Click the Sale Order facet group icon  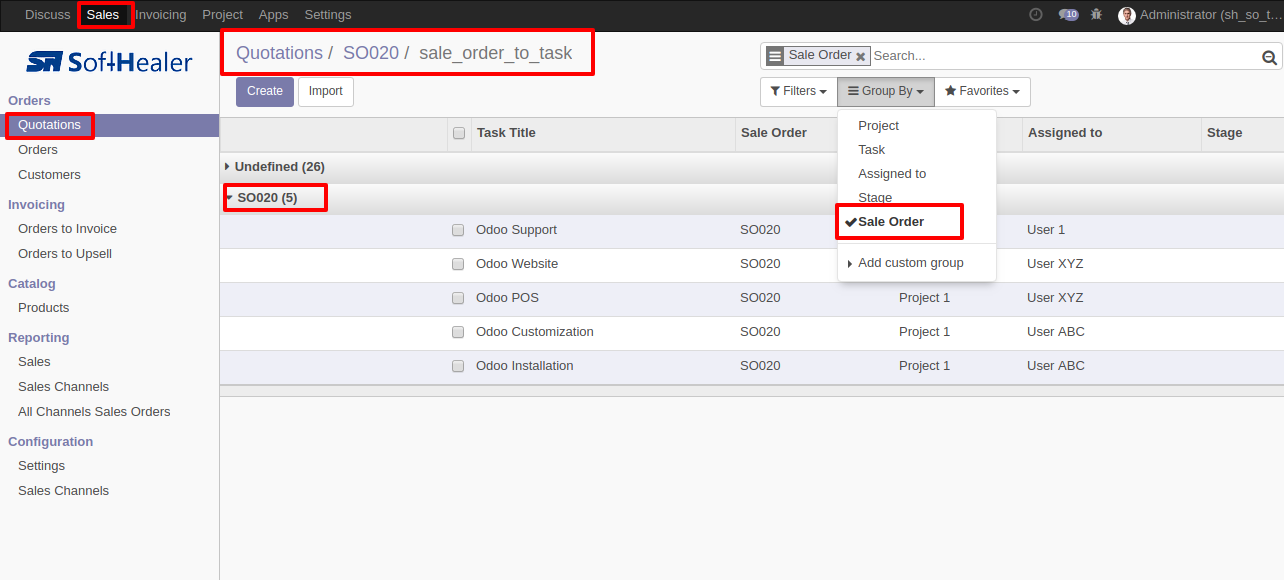pyautogui.click(x=775, y=56)
